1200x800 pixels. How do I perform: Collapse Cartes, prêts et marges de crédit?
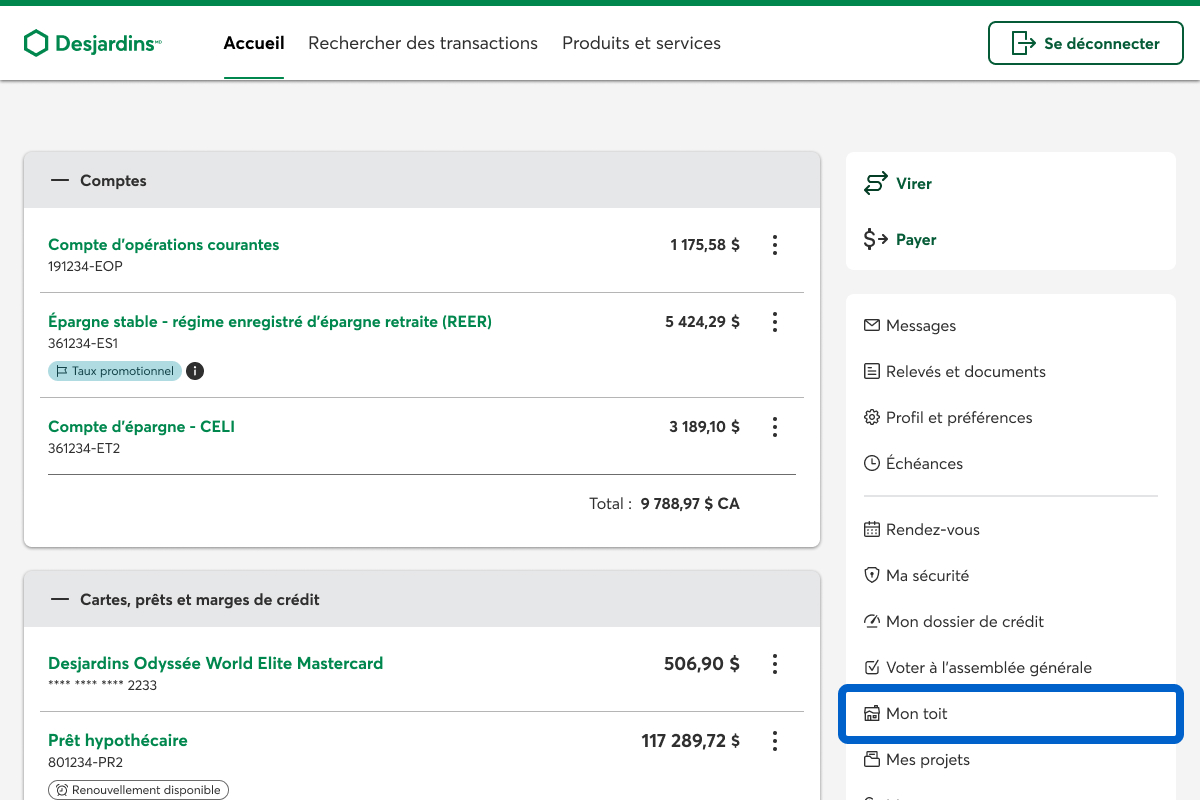tap(60, 600)
